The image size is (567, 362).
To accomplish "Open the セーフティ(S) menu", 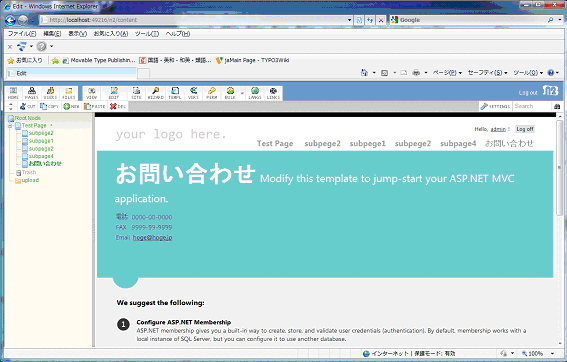I will [x=487, y=73].
